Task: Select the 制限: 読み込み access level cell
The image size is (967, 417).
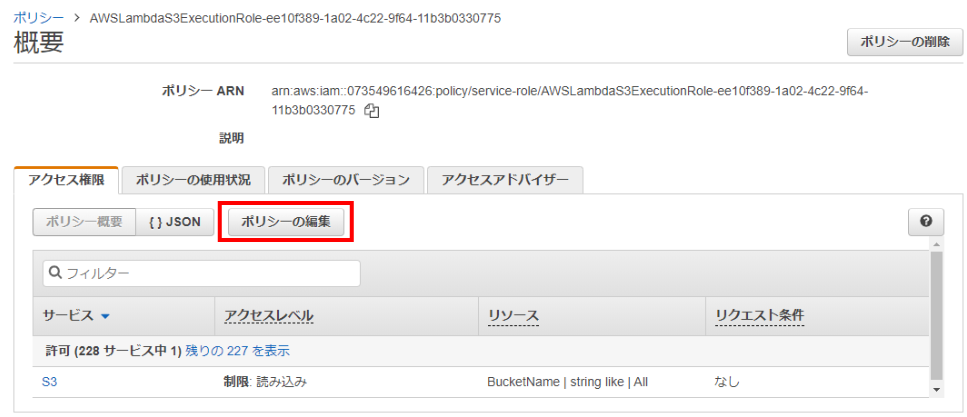Action: pyautogui.click(x=265, y=382)
